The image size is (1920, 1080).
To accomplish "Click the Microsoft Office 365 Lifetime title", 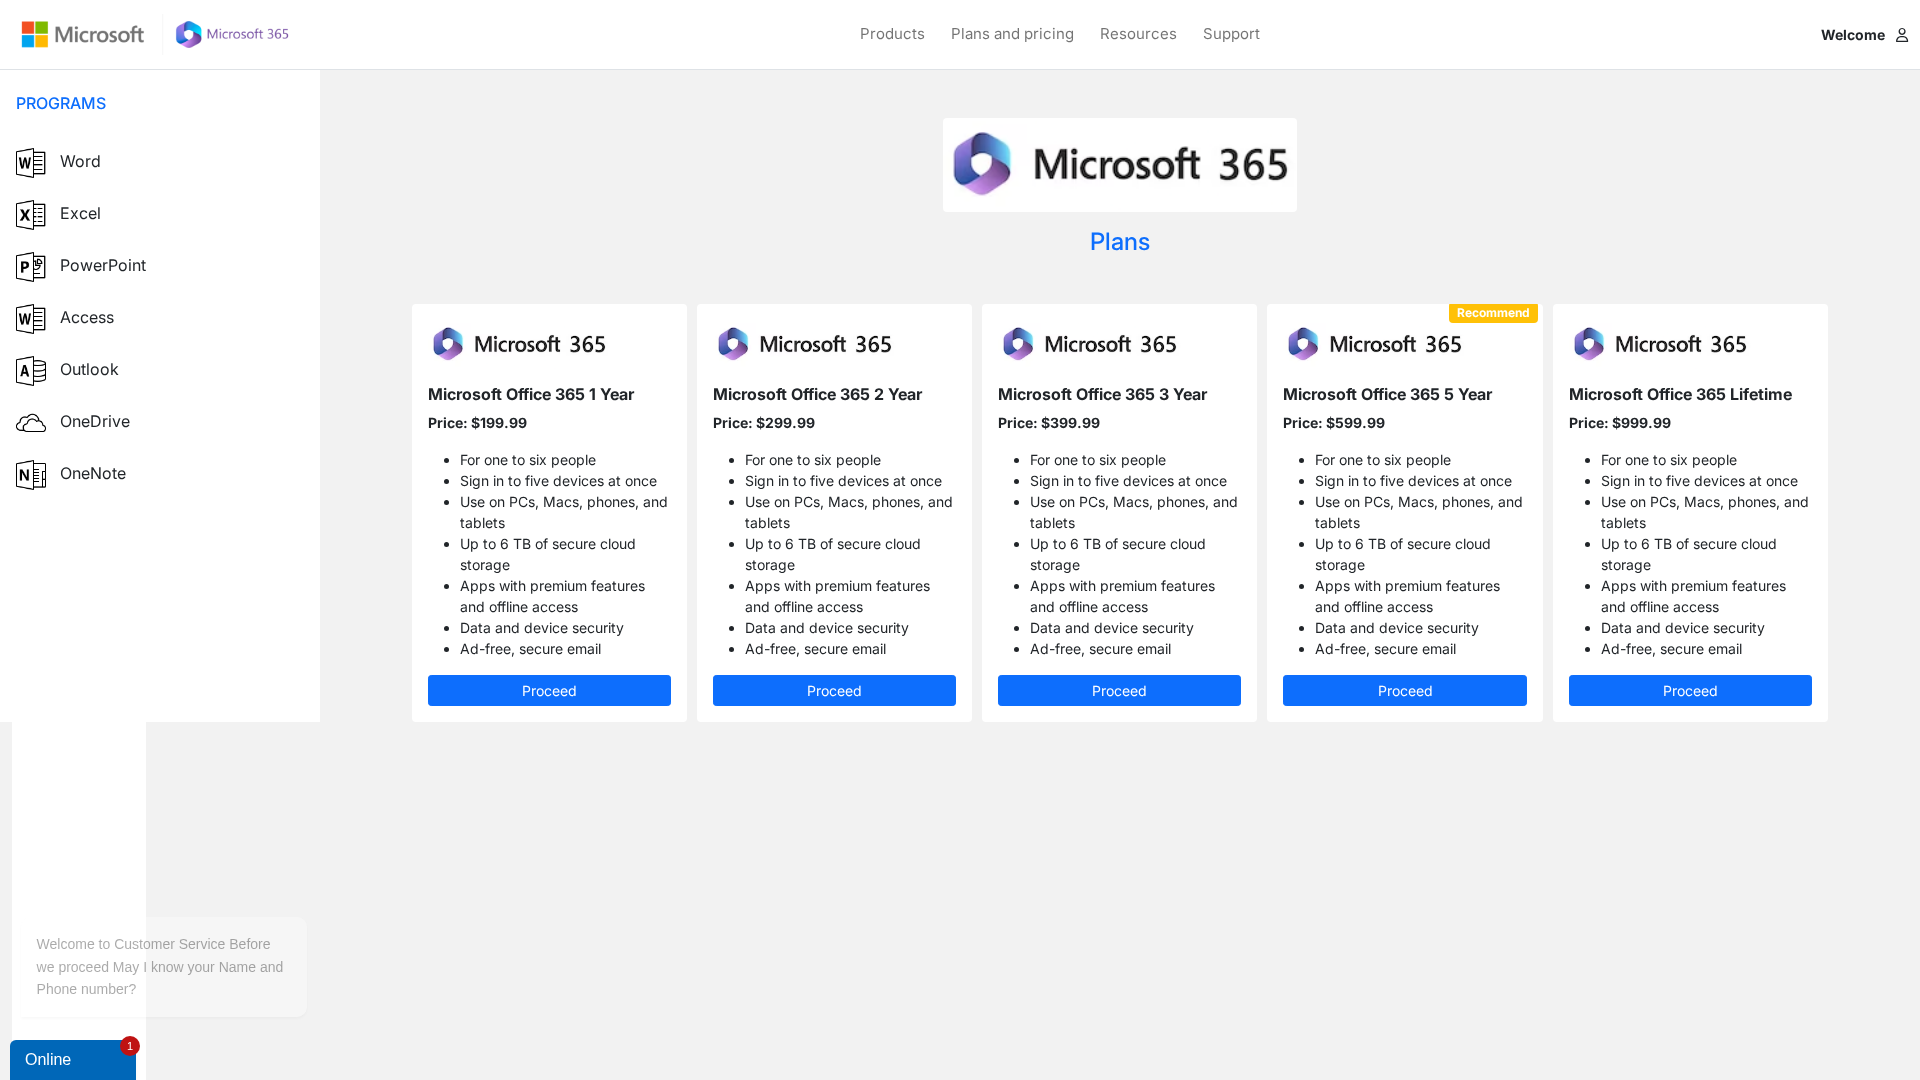I will [x=1680, y=394].
